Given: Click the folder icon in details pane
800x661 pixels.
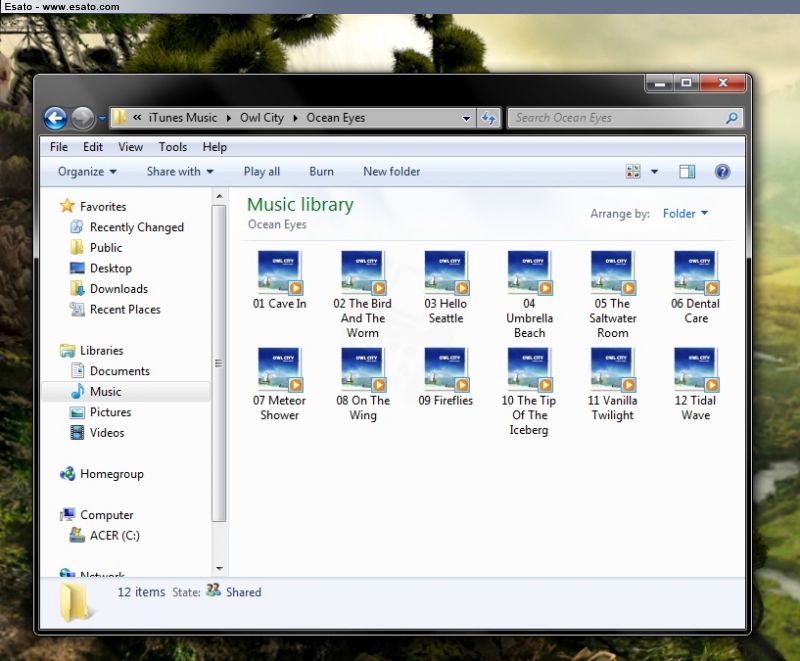Looking at the screenshot, I should 76,602.
